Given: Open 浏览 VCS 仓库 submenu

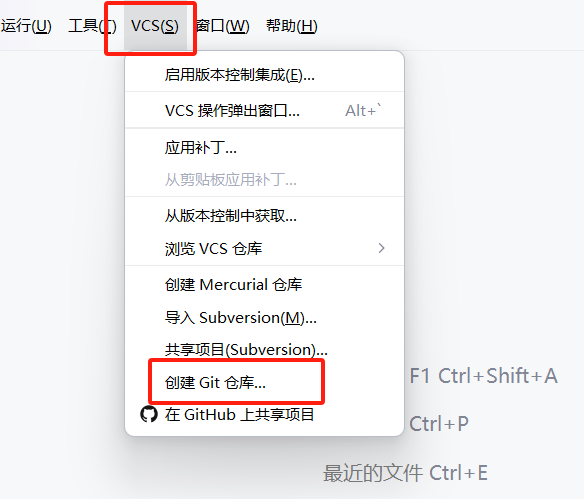Looking at the screenshot, I should pyautogui.click(x=264, y=248).
